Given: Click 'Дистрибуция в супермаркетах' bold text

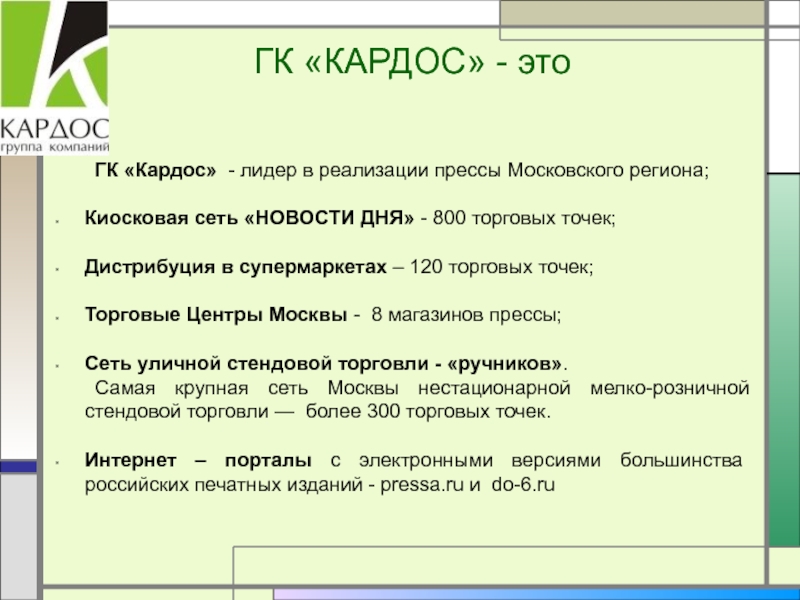Looking at the screenshot, I should pyautogui.click(x=236, y=267).
